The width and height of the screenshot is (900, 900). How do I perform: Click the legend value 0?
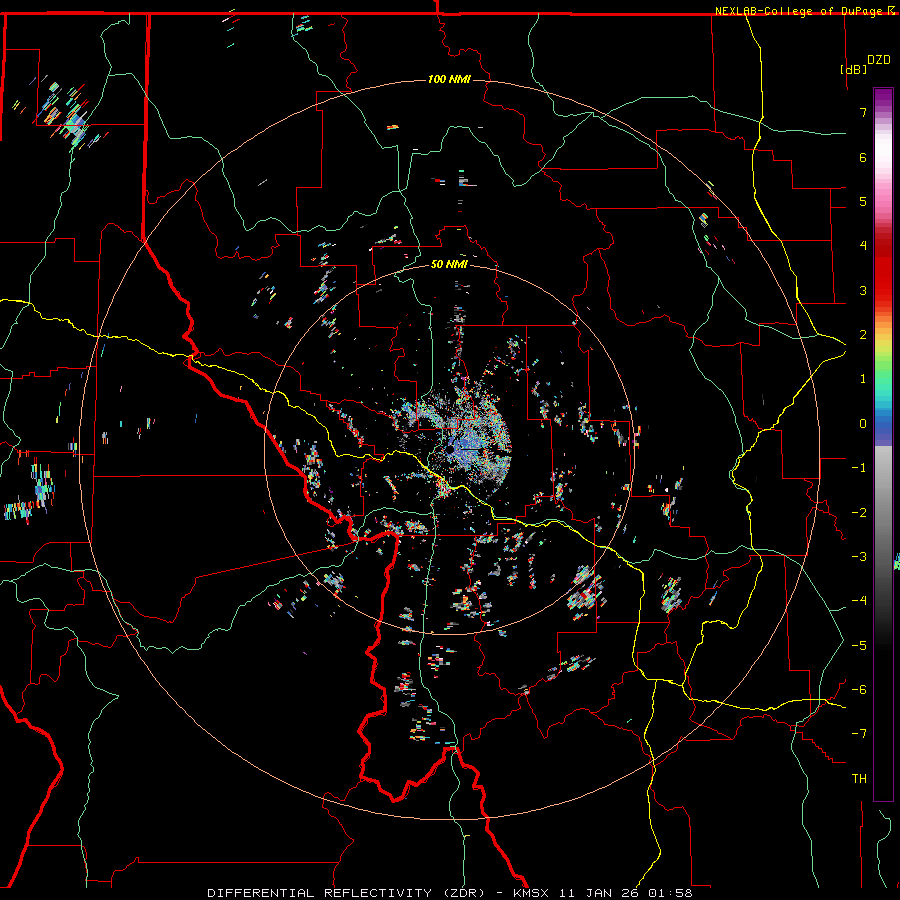tap(863, 424)
